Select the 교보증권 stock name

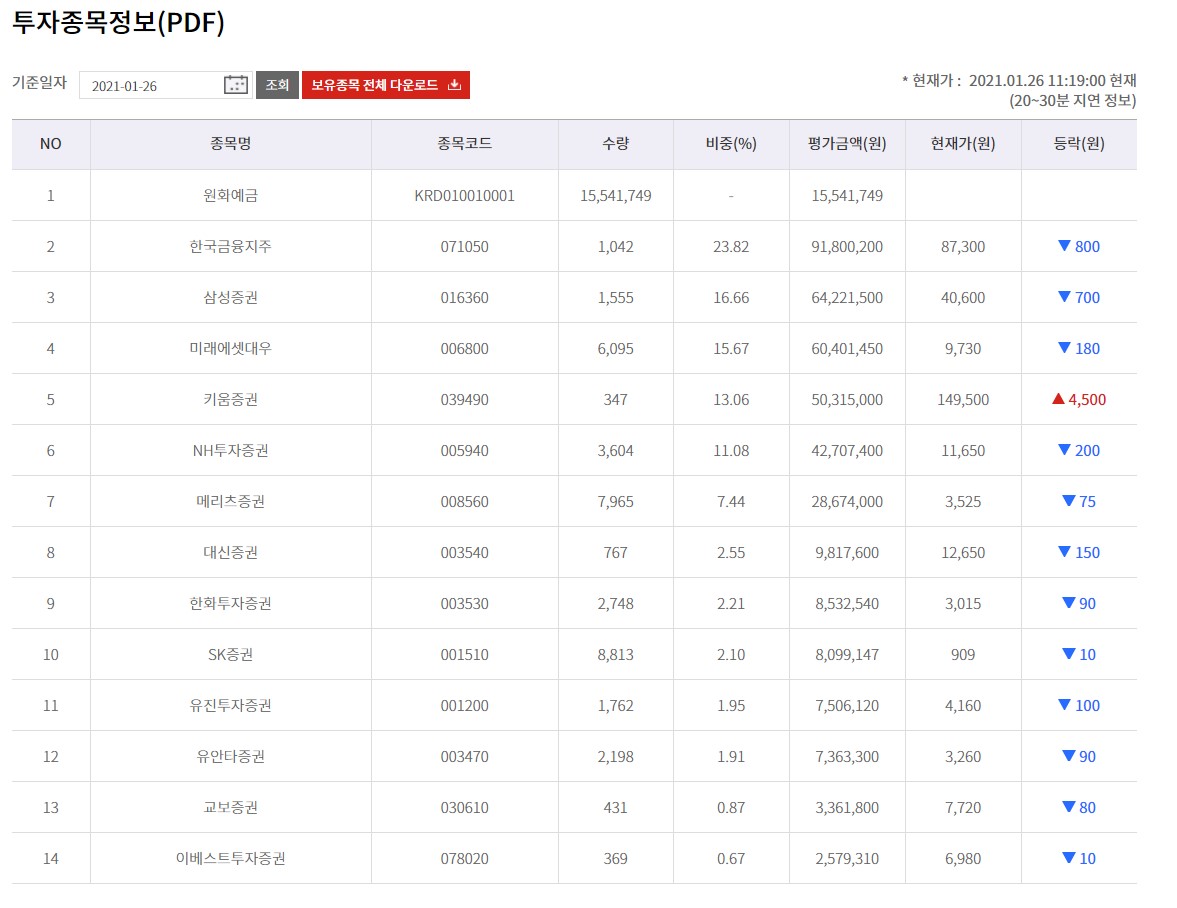tap(230, 807)
